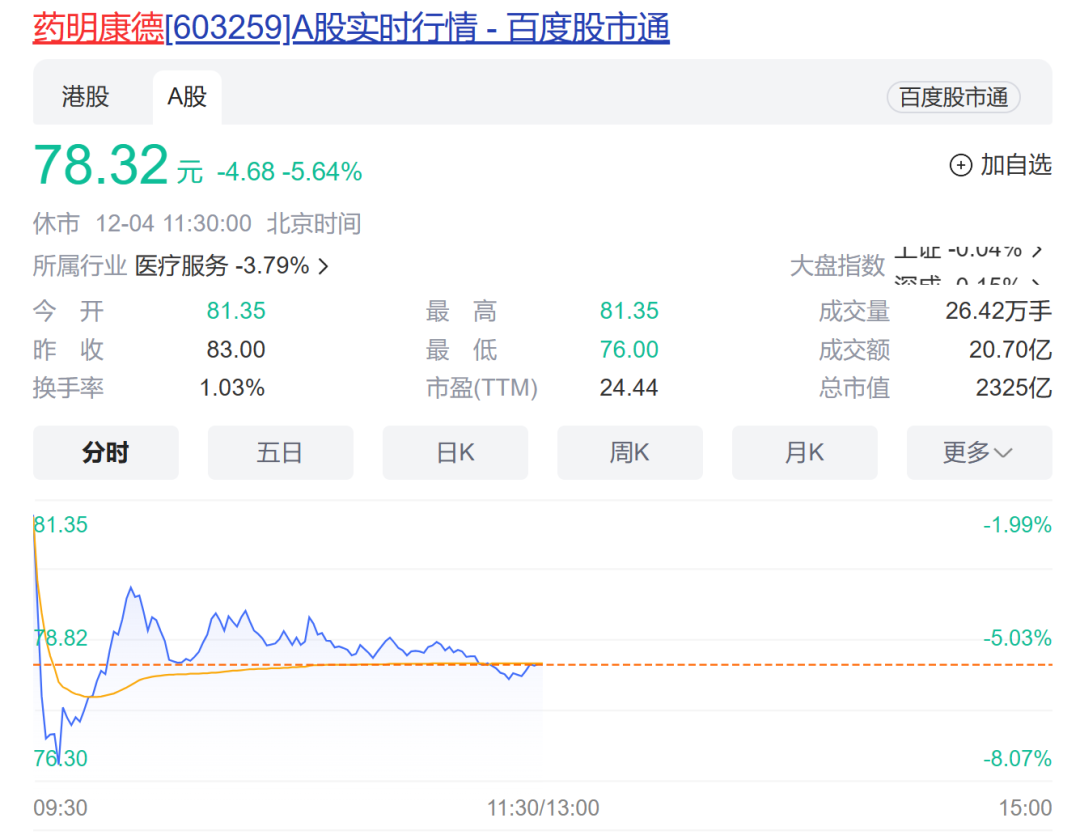
Task: Click the chart axis label -5.03%
Action: (x=1017, y=638)
